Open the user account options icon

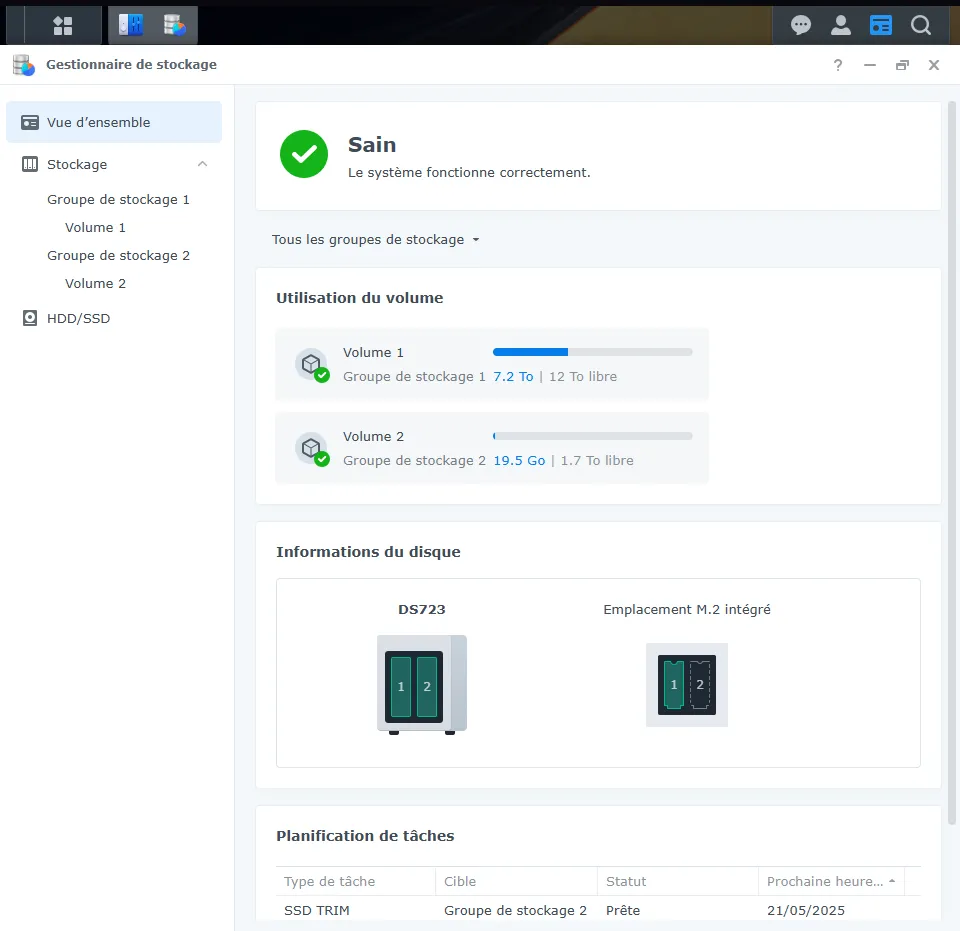(841, 25)
